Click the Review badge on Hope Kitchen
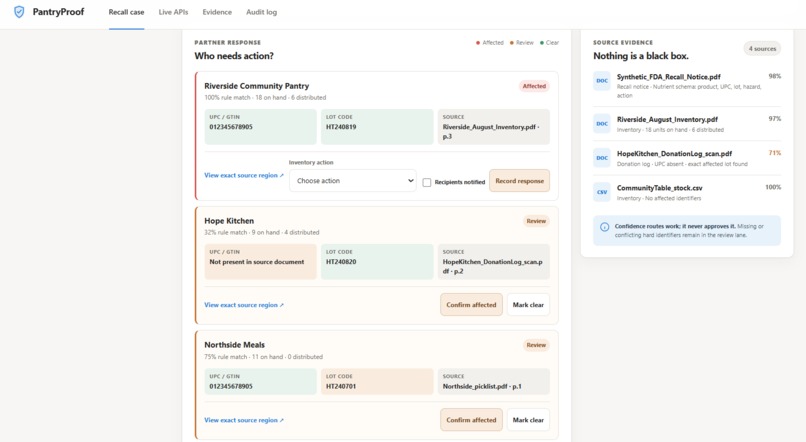 pyautogui.click(x=536, y=221)
